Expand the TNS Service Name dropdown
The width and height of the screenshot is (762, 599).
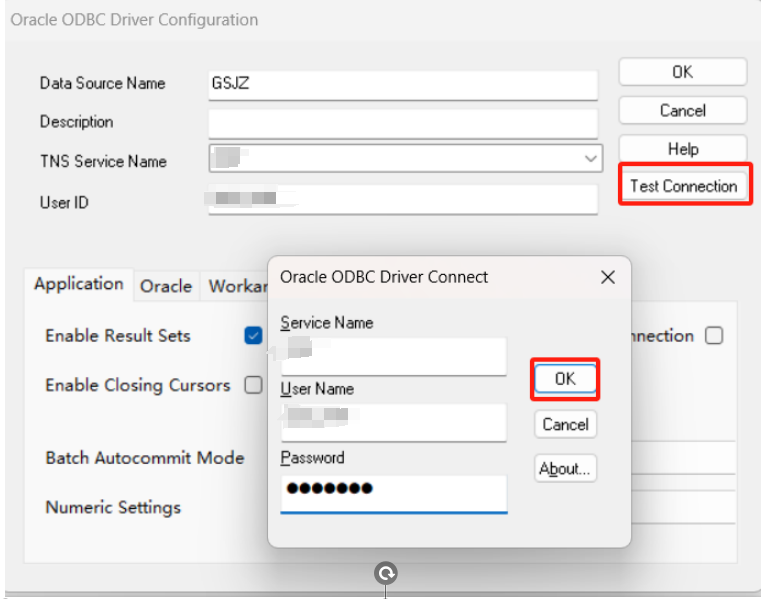click(590, 158)
